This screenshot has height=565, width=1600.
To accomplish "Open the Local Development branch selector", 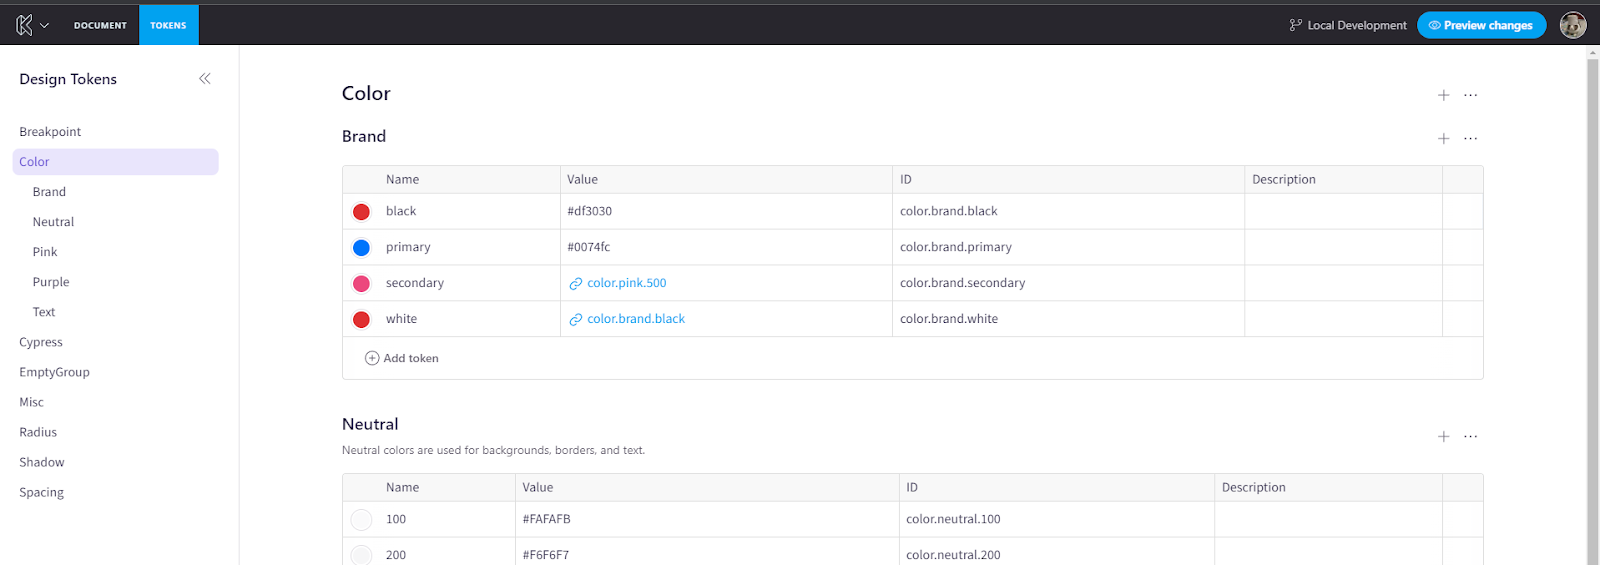I will pos(1348,25).
